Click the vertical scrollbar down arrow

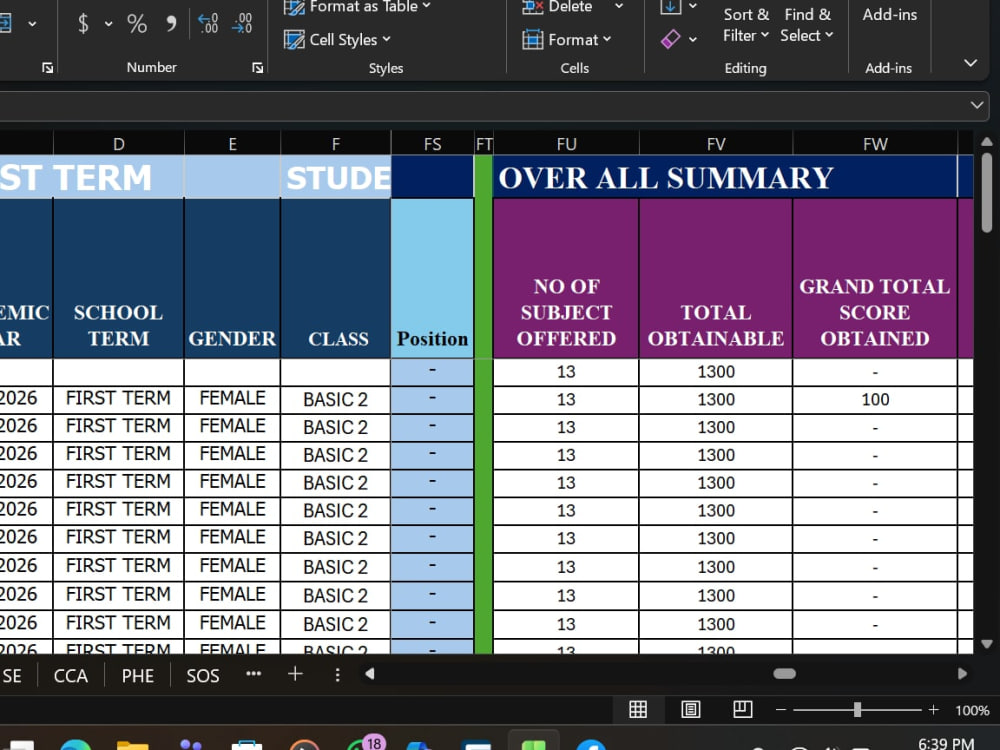(x=987, y=644)
